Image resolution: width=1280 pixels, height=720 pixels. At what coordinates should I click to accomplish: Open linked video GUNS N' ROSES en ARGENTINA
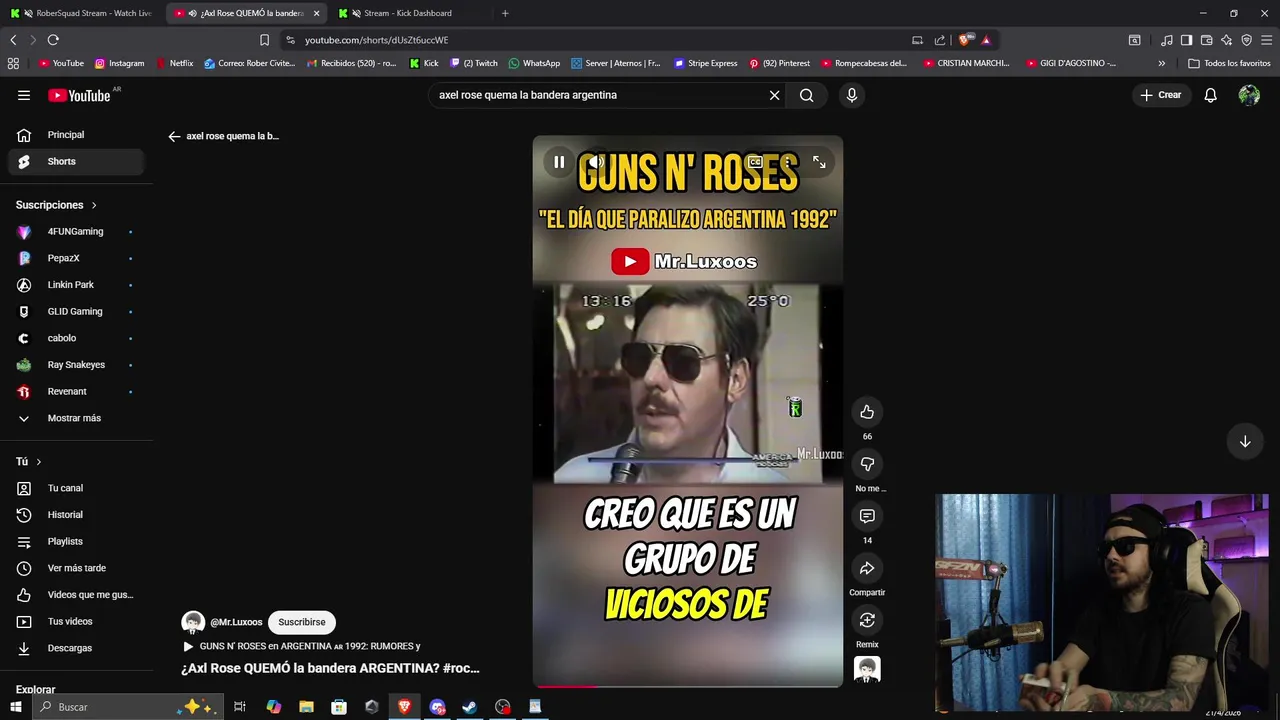click(x=301, y=646)
